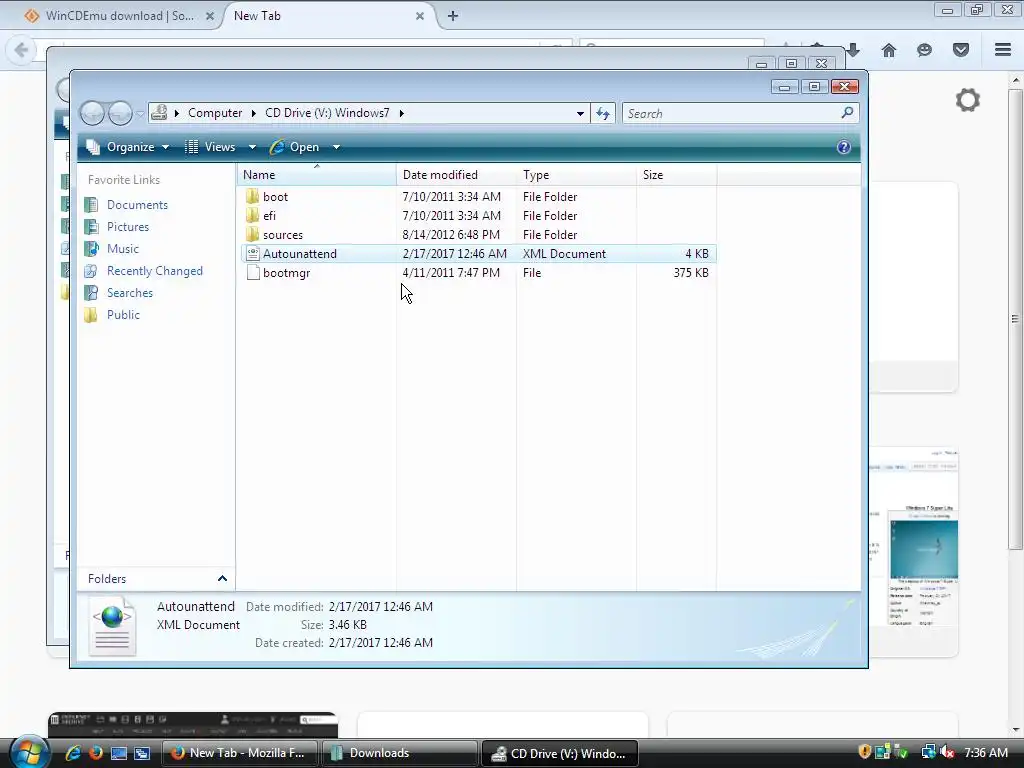This screenshot has height=768, width=1024.
Task: Expand the address bar history dropdown
Action: pos(580,114)
